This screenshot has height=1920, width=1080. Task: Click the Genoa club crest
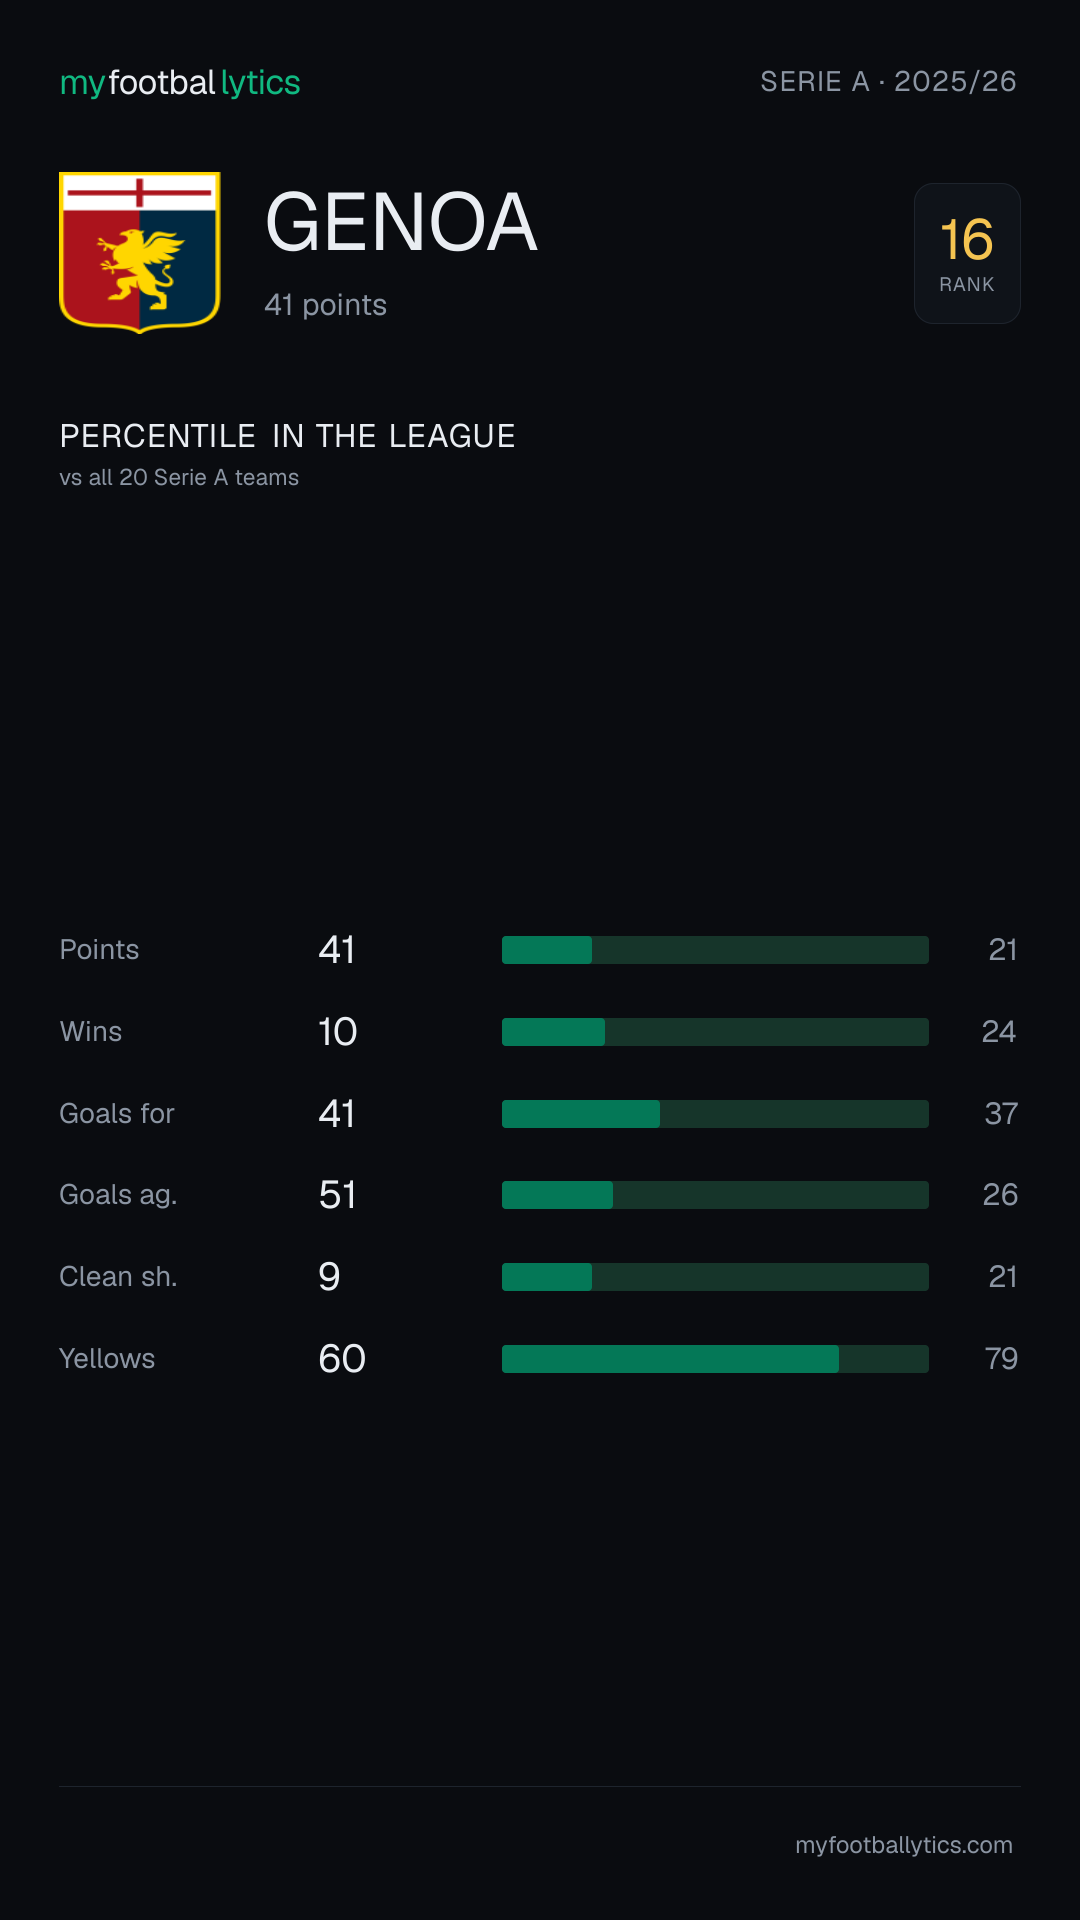tap(140, 252)
